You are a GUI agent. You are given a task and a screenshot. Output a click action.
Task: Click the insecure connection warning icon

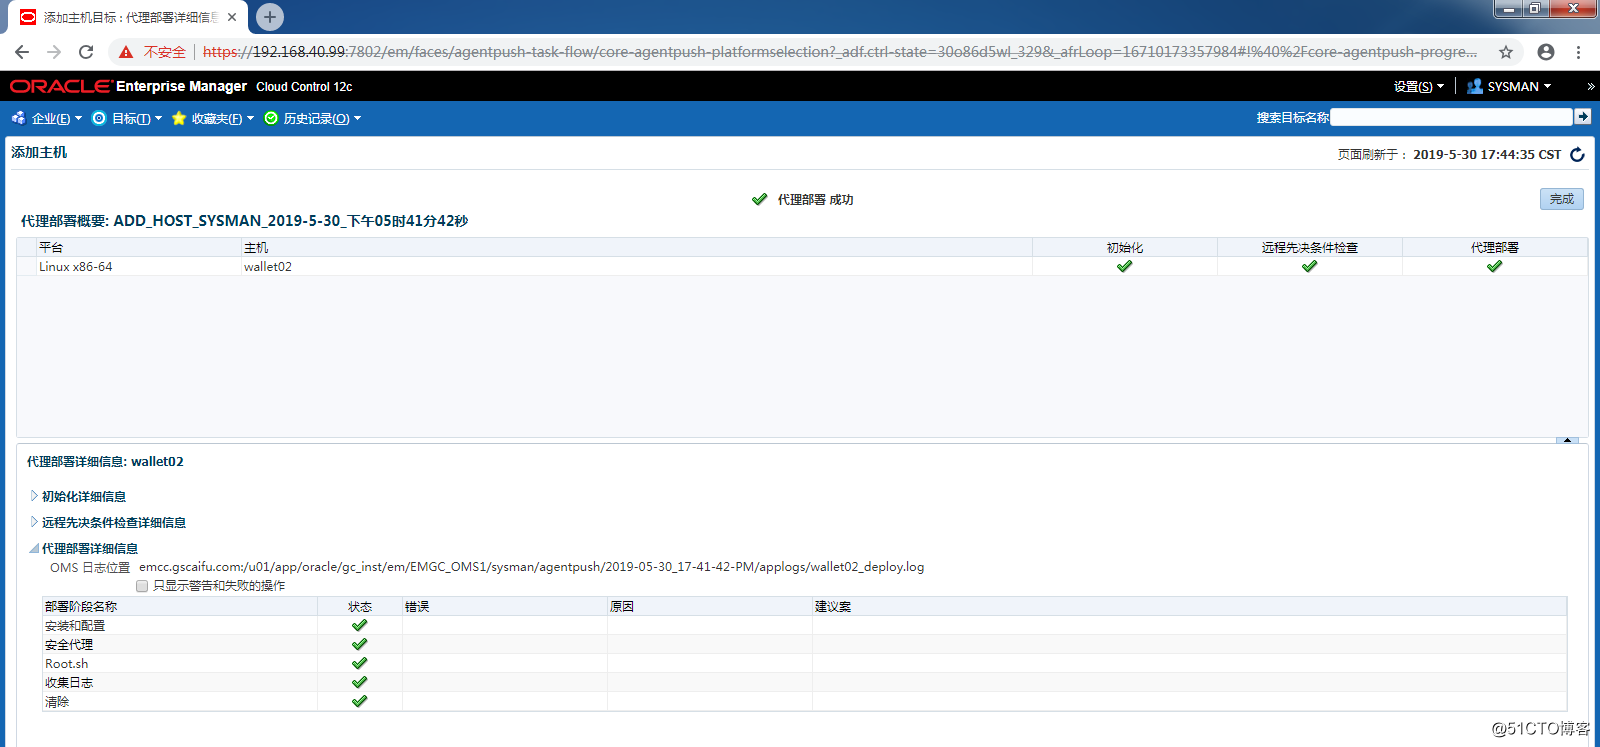[x=126, y=52]
